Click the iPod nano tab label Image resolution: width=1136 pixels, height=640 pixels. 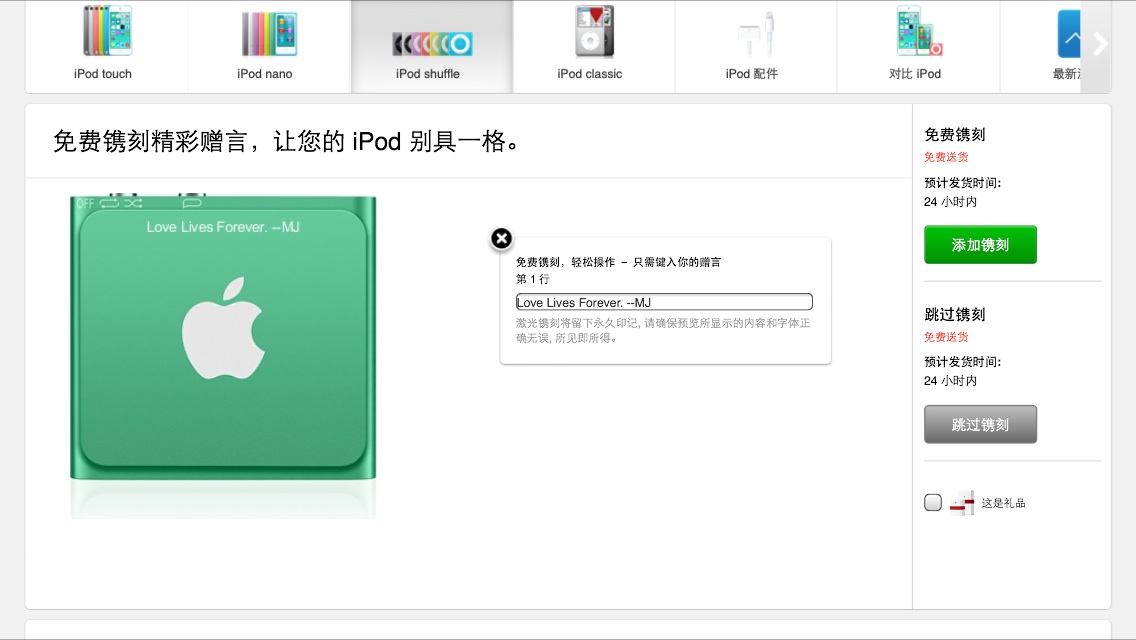(x=264, y=74)
